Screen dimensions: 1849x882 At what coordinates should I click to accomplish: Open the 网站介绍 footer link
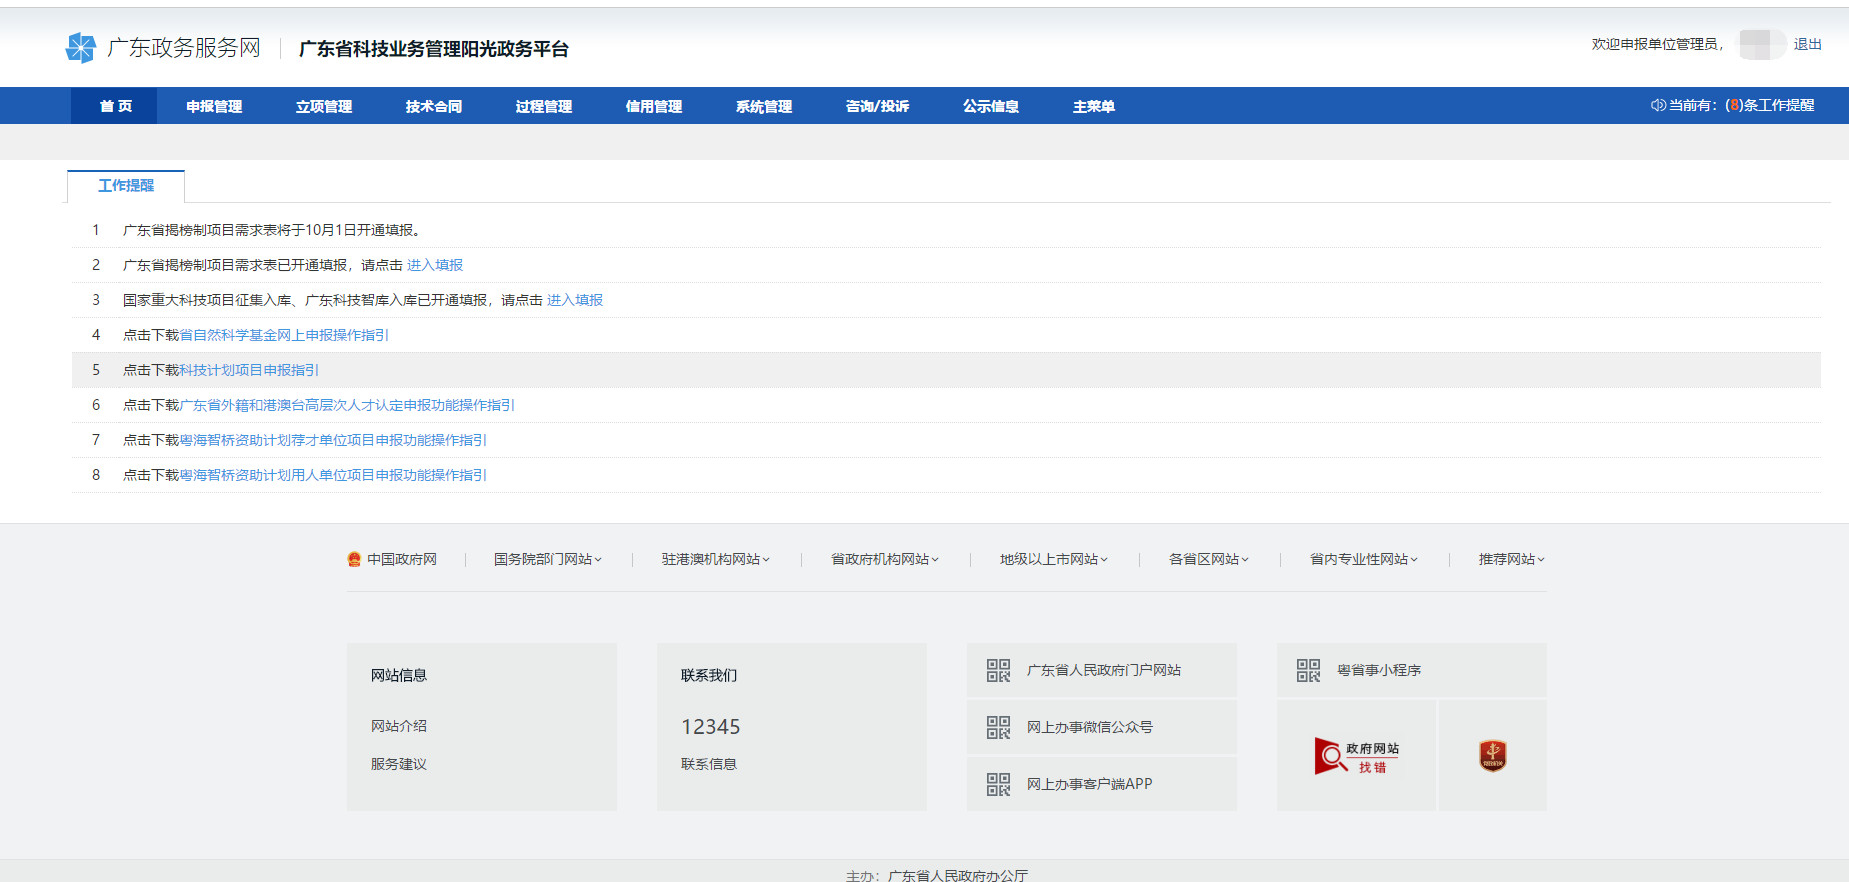[x=399, y=726]
